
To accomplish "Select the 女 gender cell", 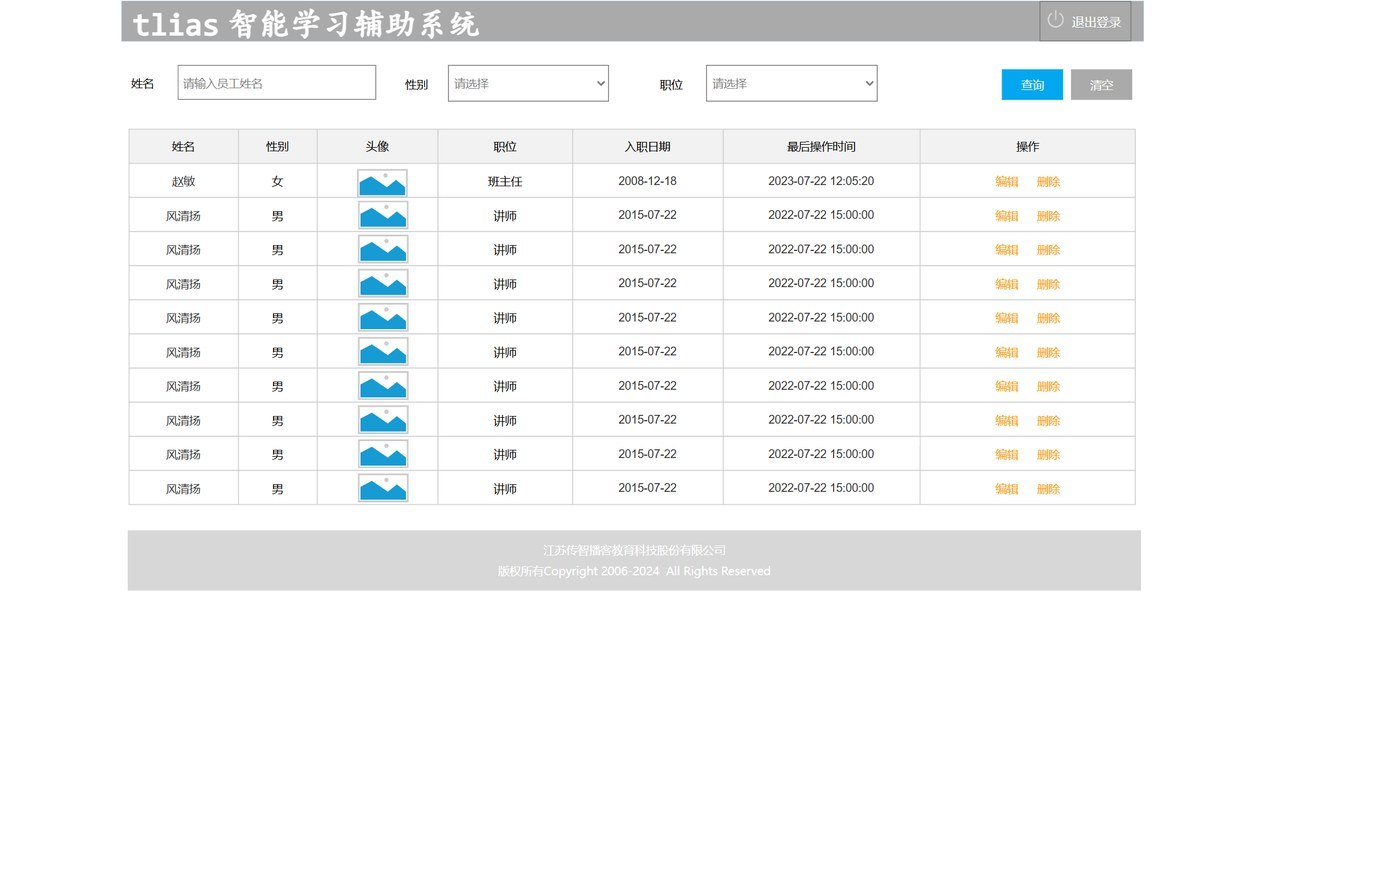I will (277, 181).
